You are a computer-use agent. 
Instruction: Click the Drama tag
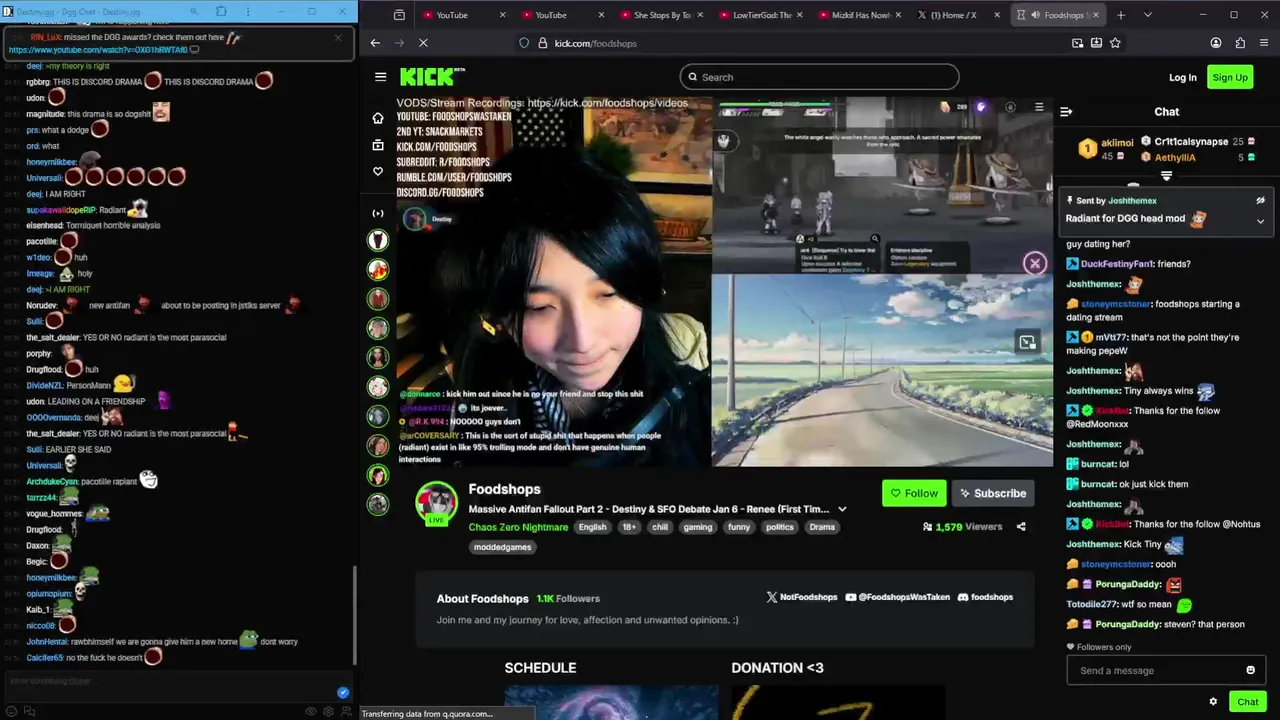coord(822,527)
